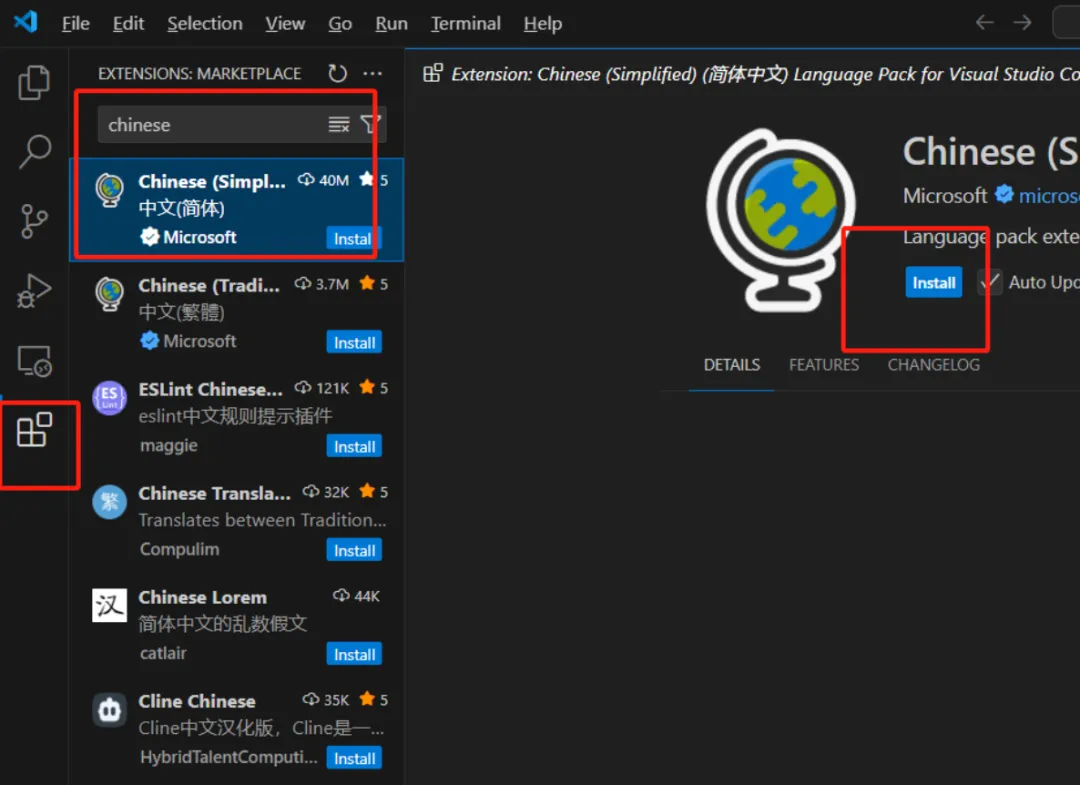Screen dimensions: 1080x785
Task: Select the ESLint Chinese extension title
Action: pos(210,389)
